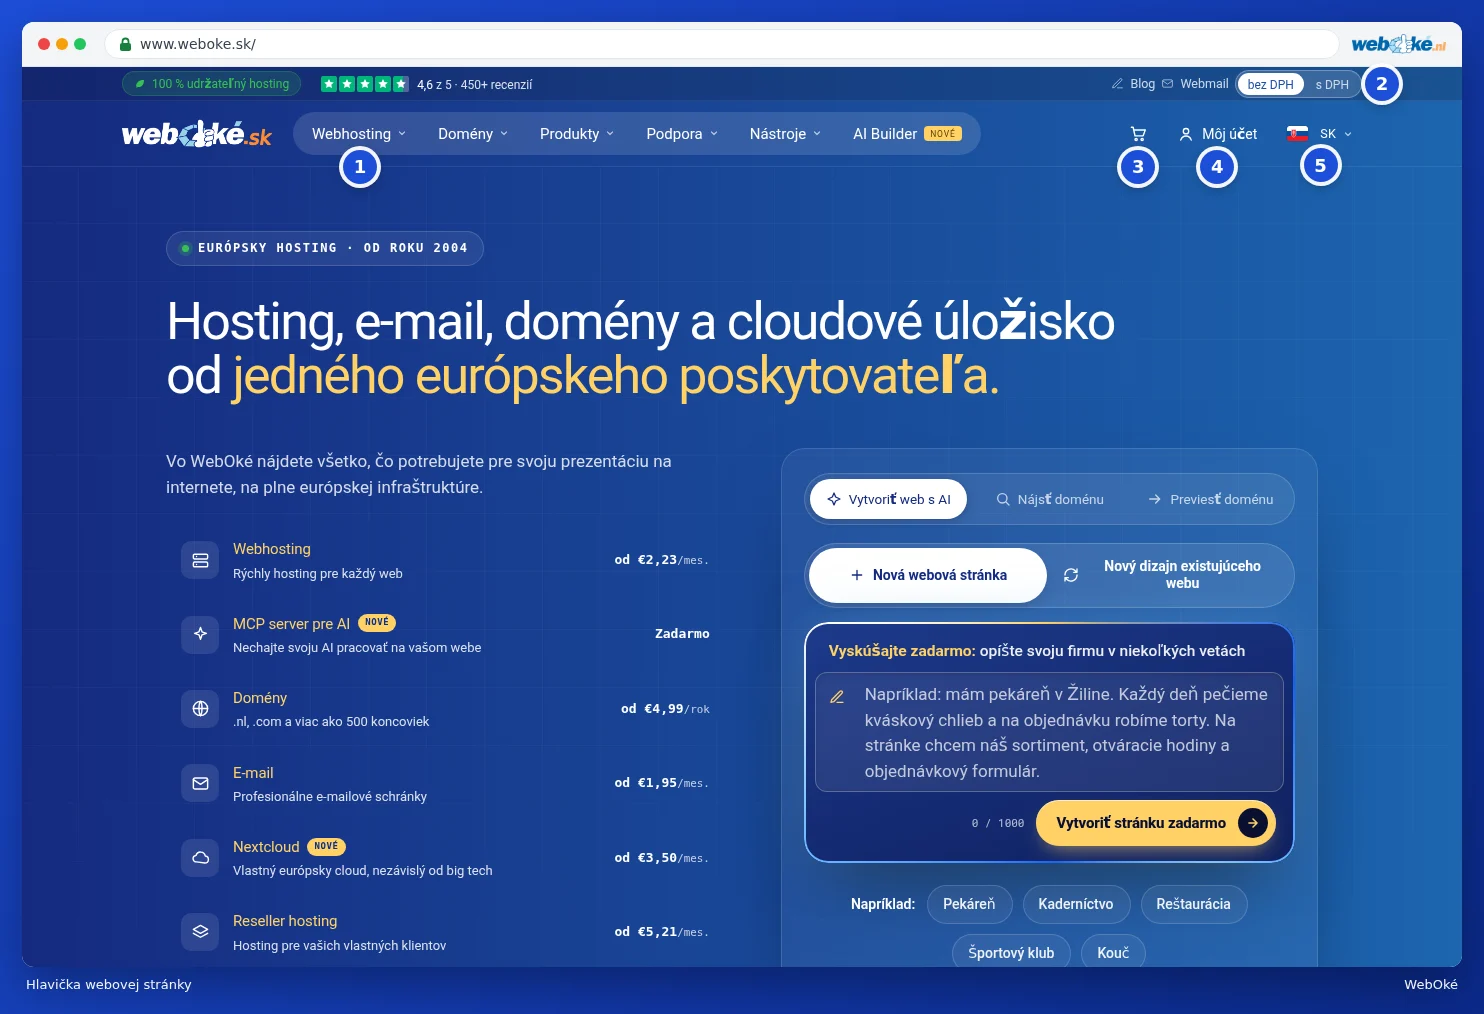Click the Môj účet user icon

1186,134
